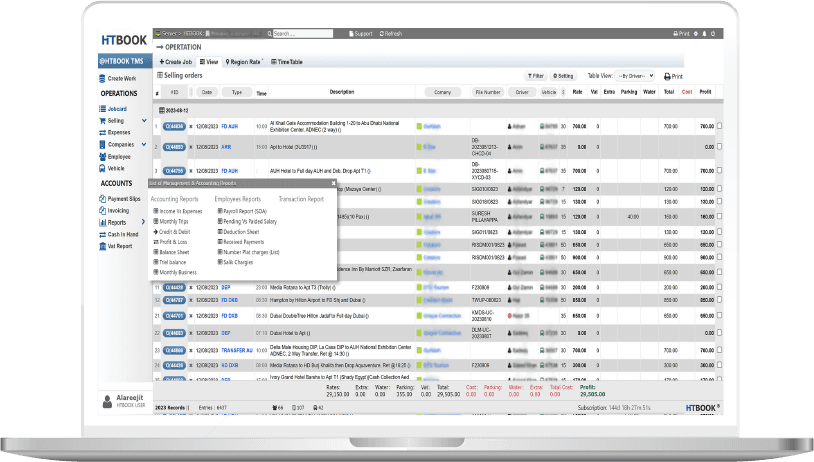Open the Vehicle page
Screen dimensions: 814x462
(x=112, y=169)
